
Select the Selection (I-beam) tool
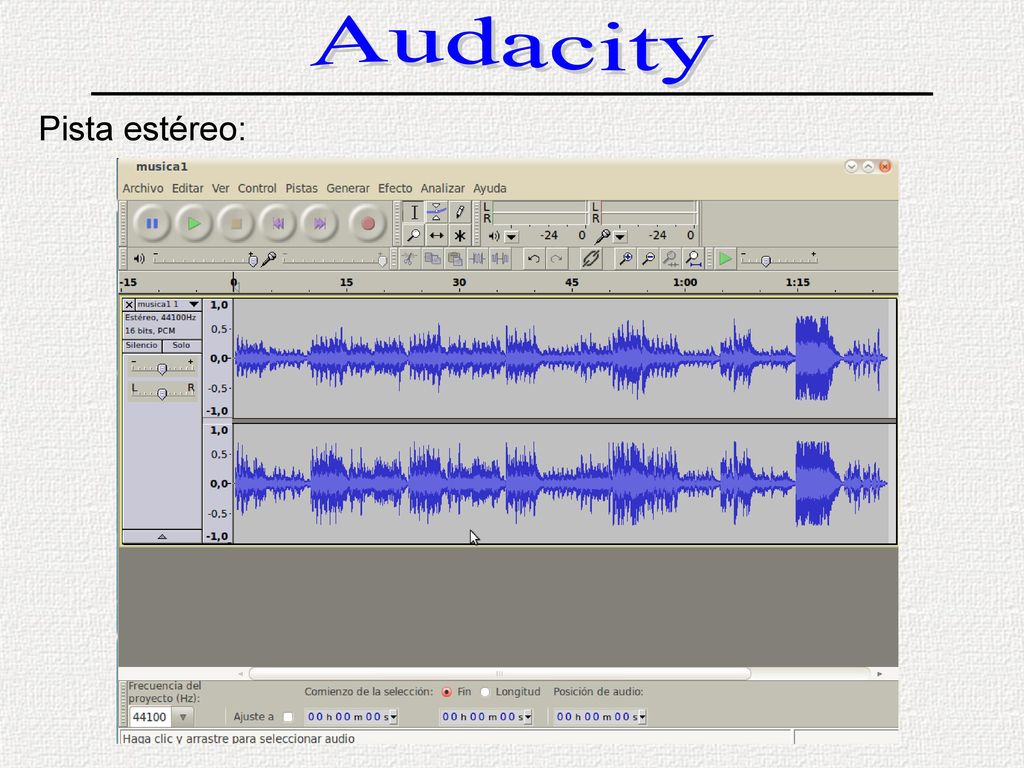pos(413,212)
